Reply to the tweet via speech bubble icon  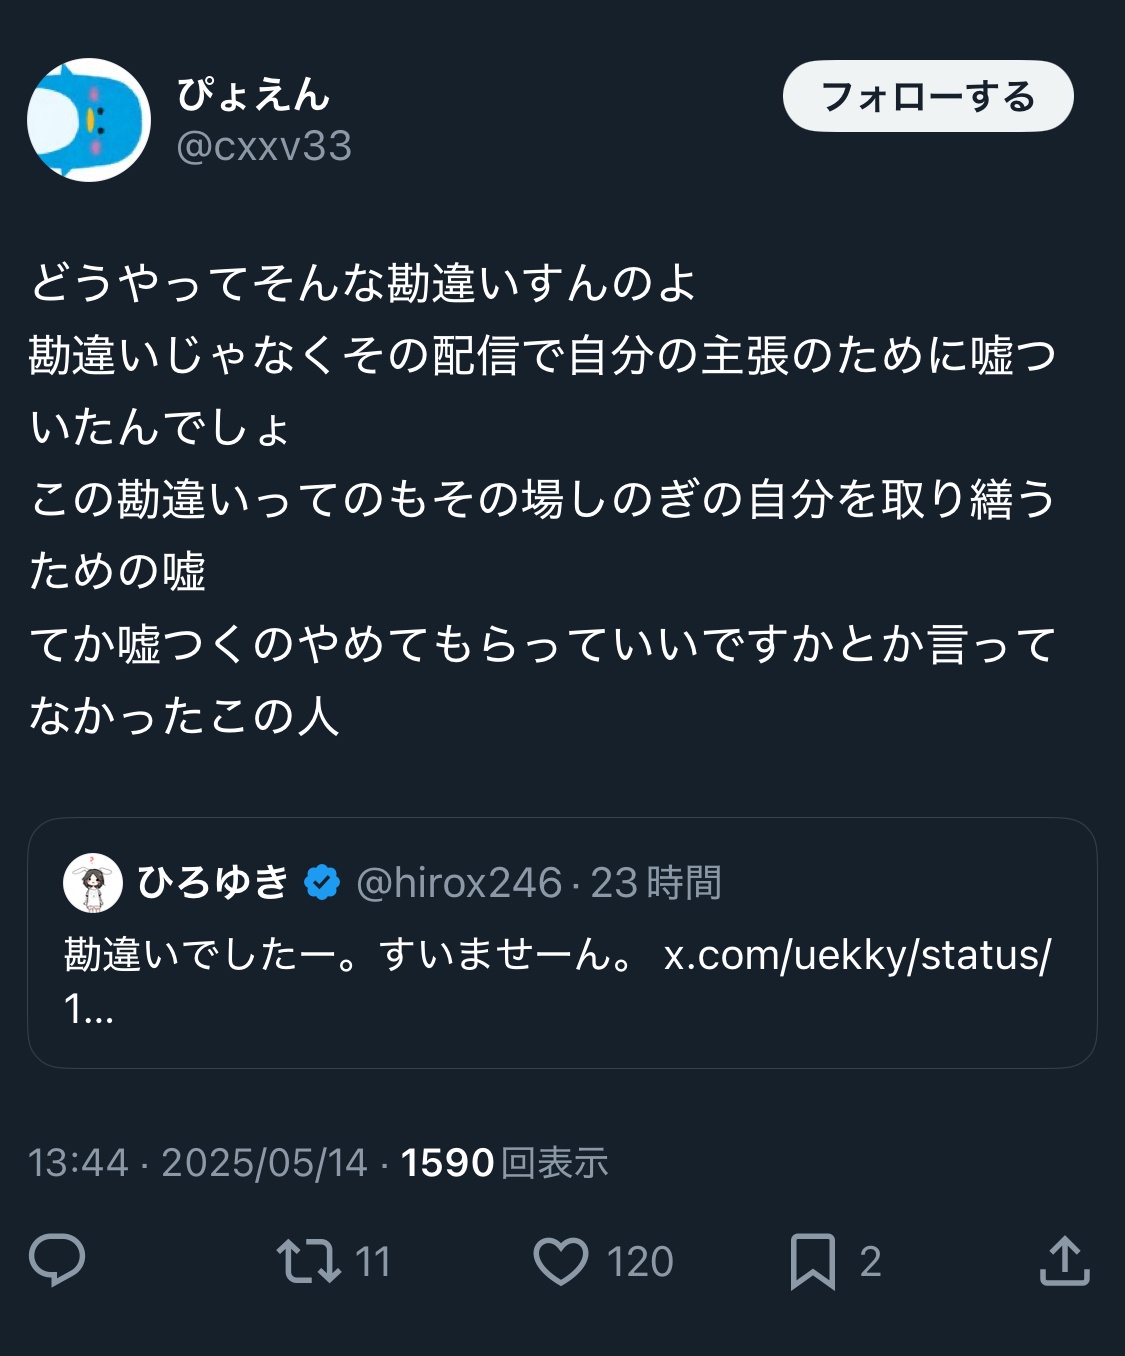tap(57, 1260)
